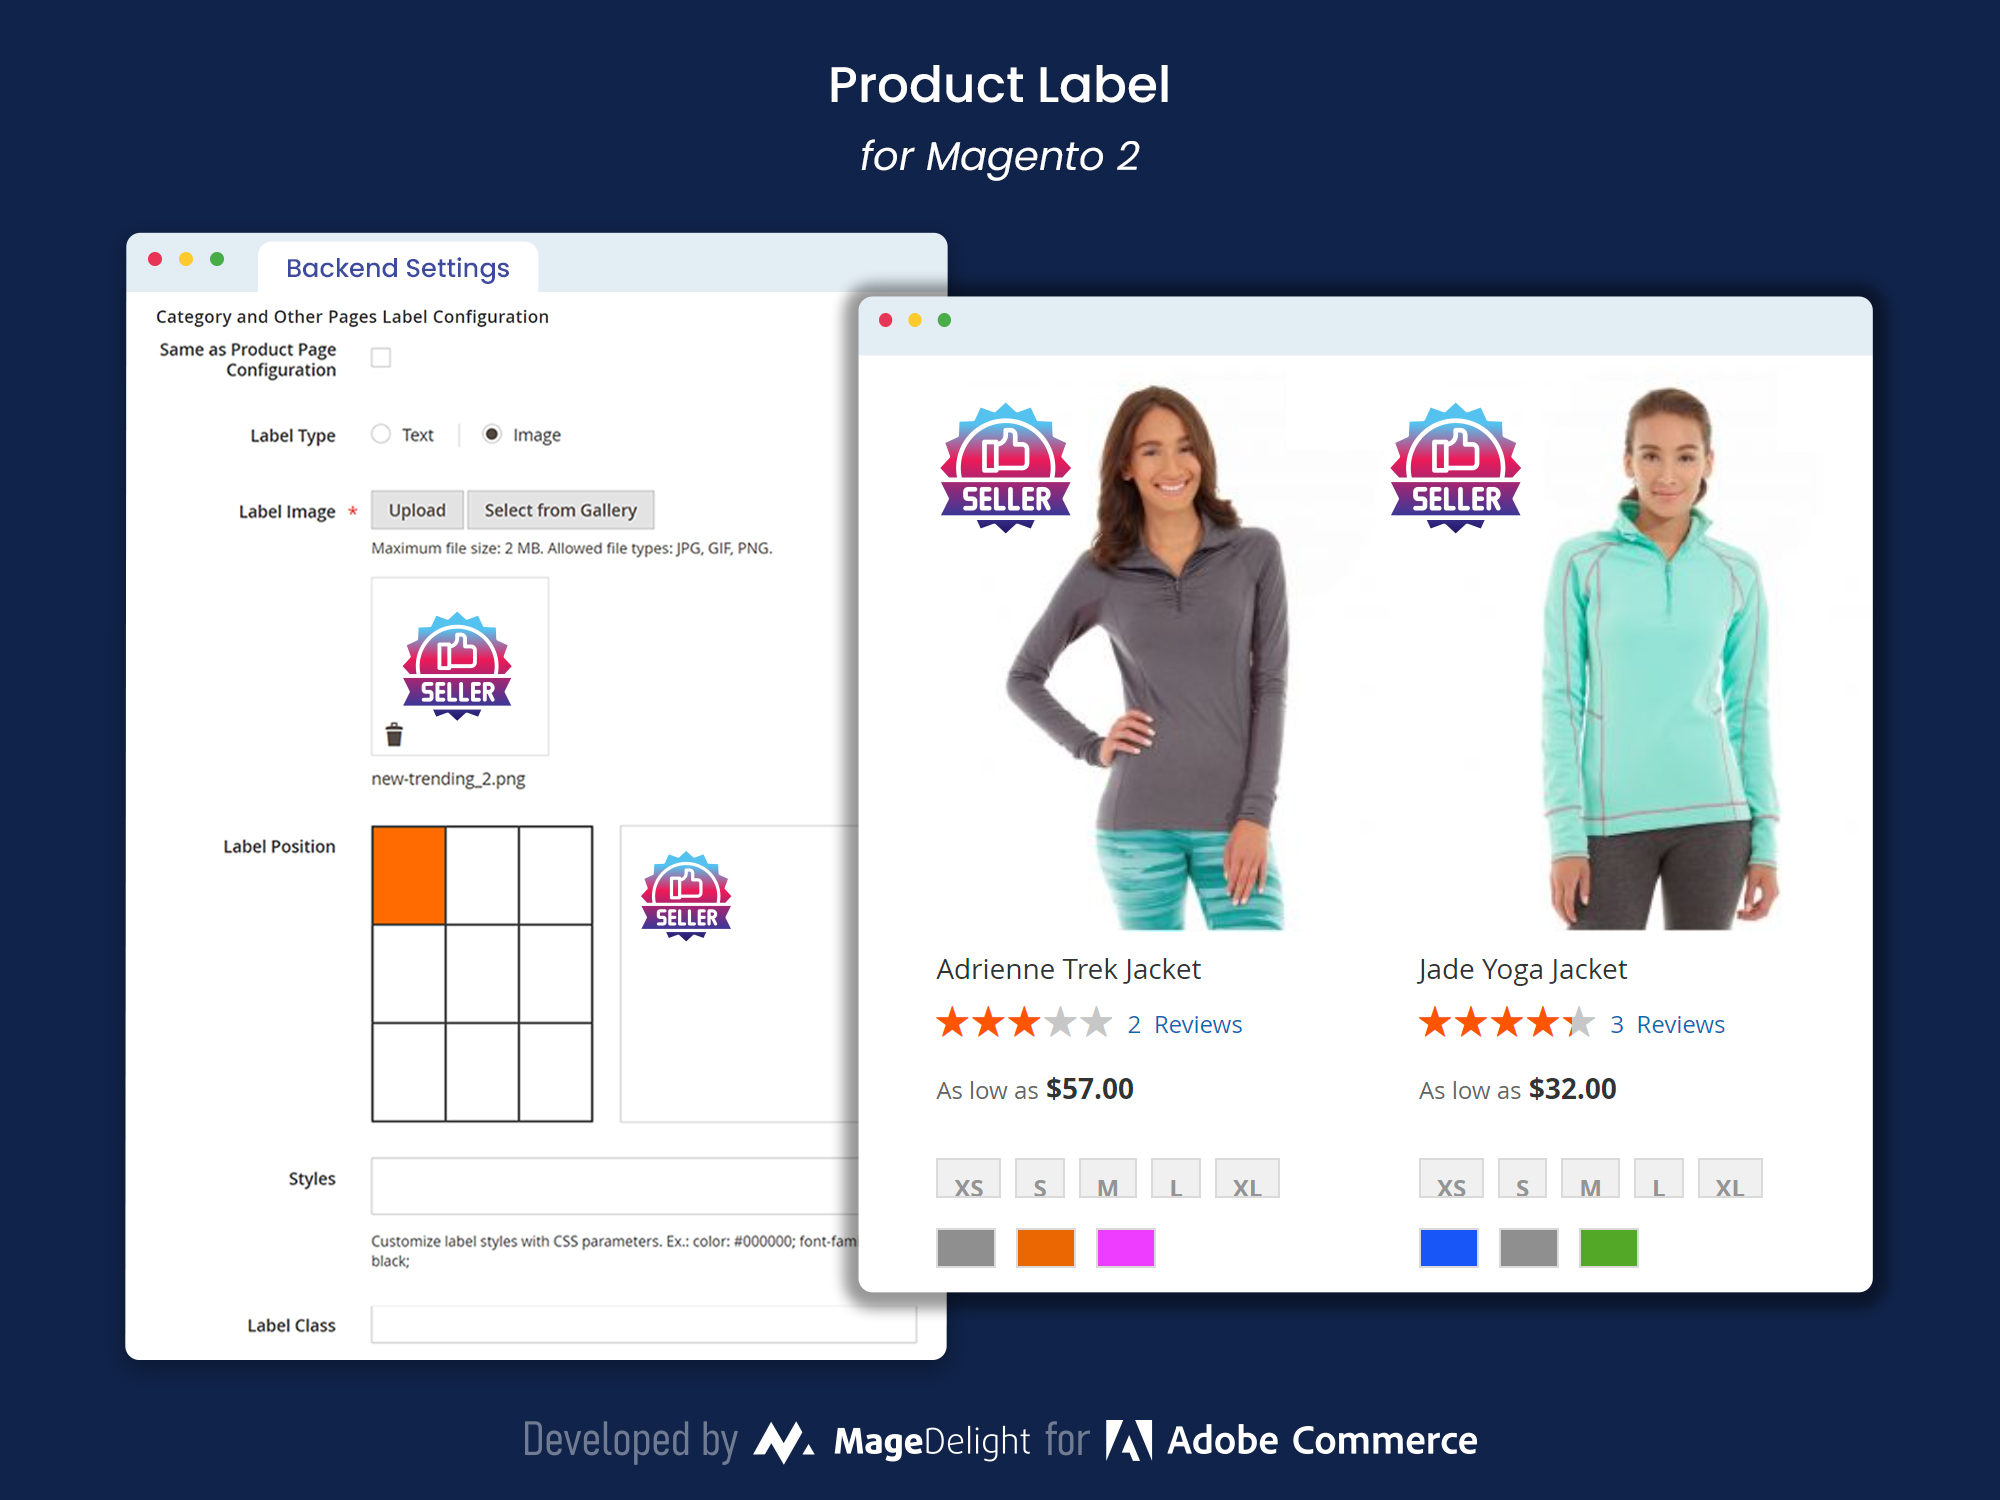Choose size M for Adrienne Trek Jacket
The height and width of the screenshot is (1500, 2000).
click(x=1108, y=1180)
